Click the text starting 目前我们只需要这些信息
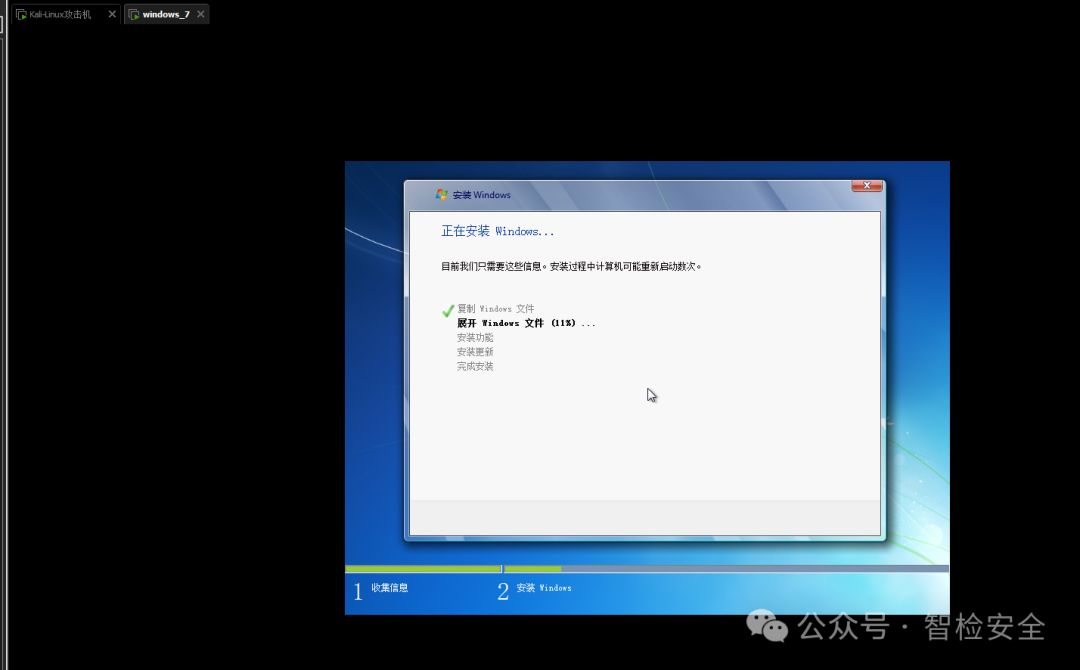The height and width of the screenshot is (670, 1080). coord(571,266)
